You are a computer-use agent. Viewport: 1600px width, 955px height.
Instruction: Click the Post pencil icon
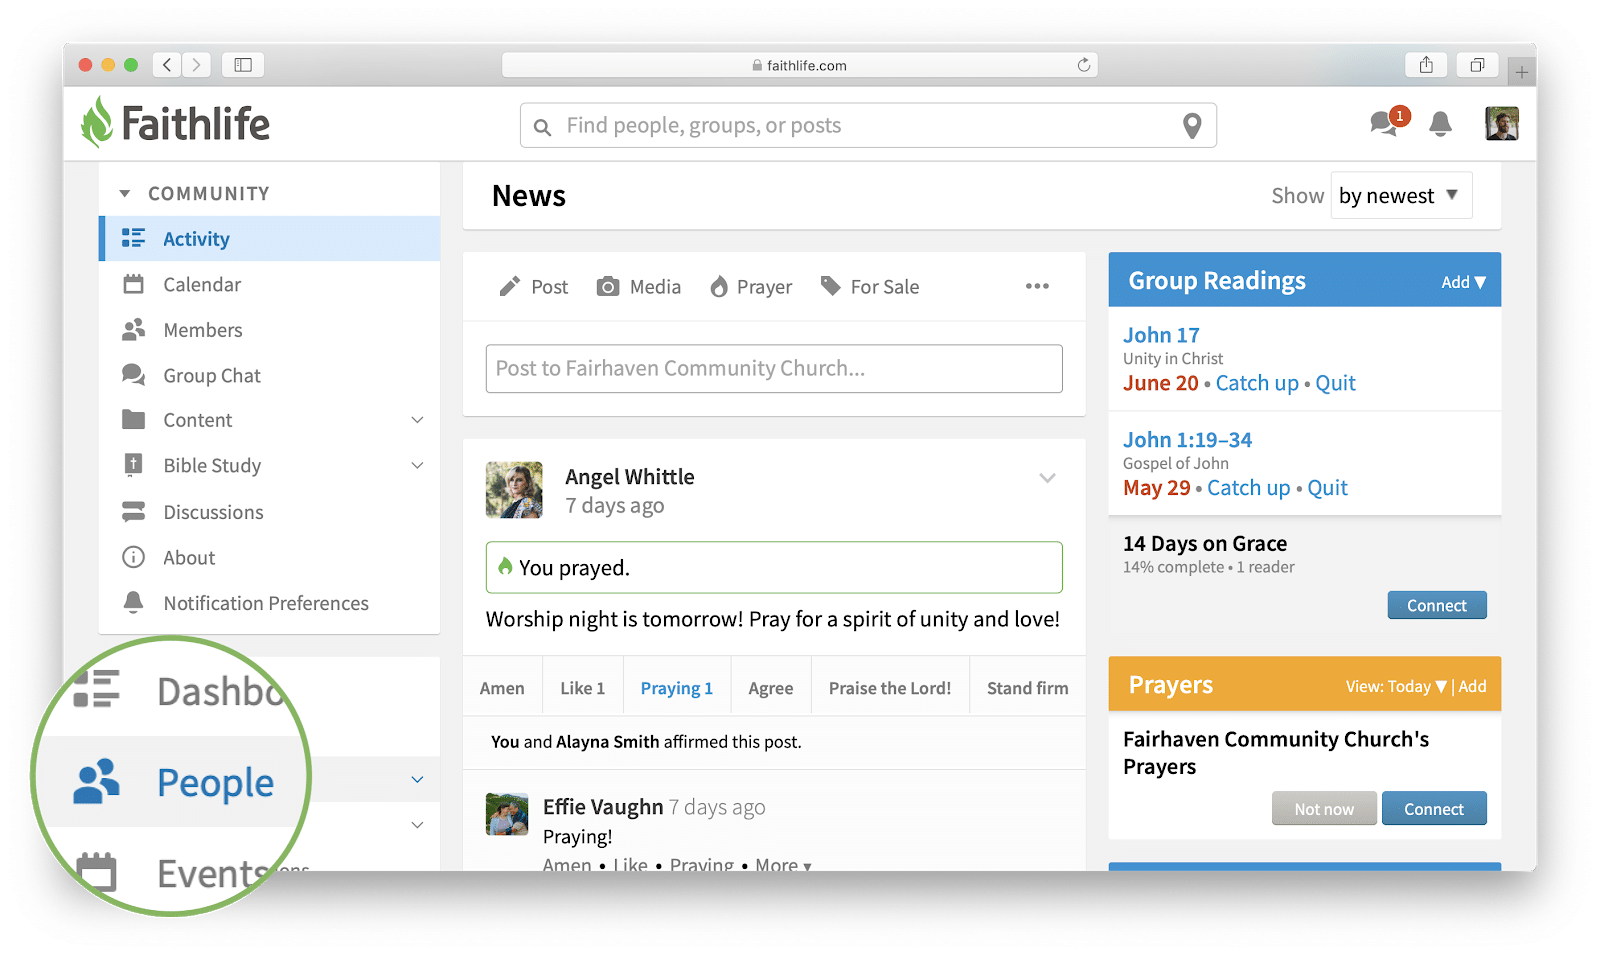point(510,287)
